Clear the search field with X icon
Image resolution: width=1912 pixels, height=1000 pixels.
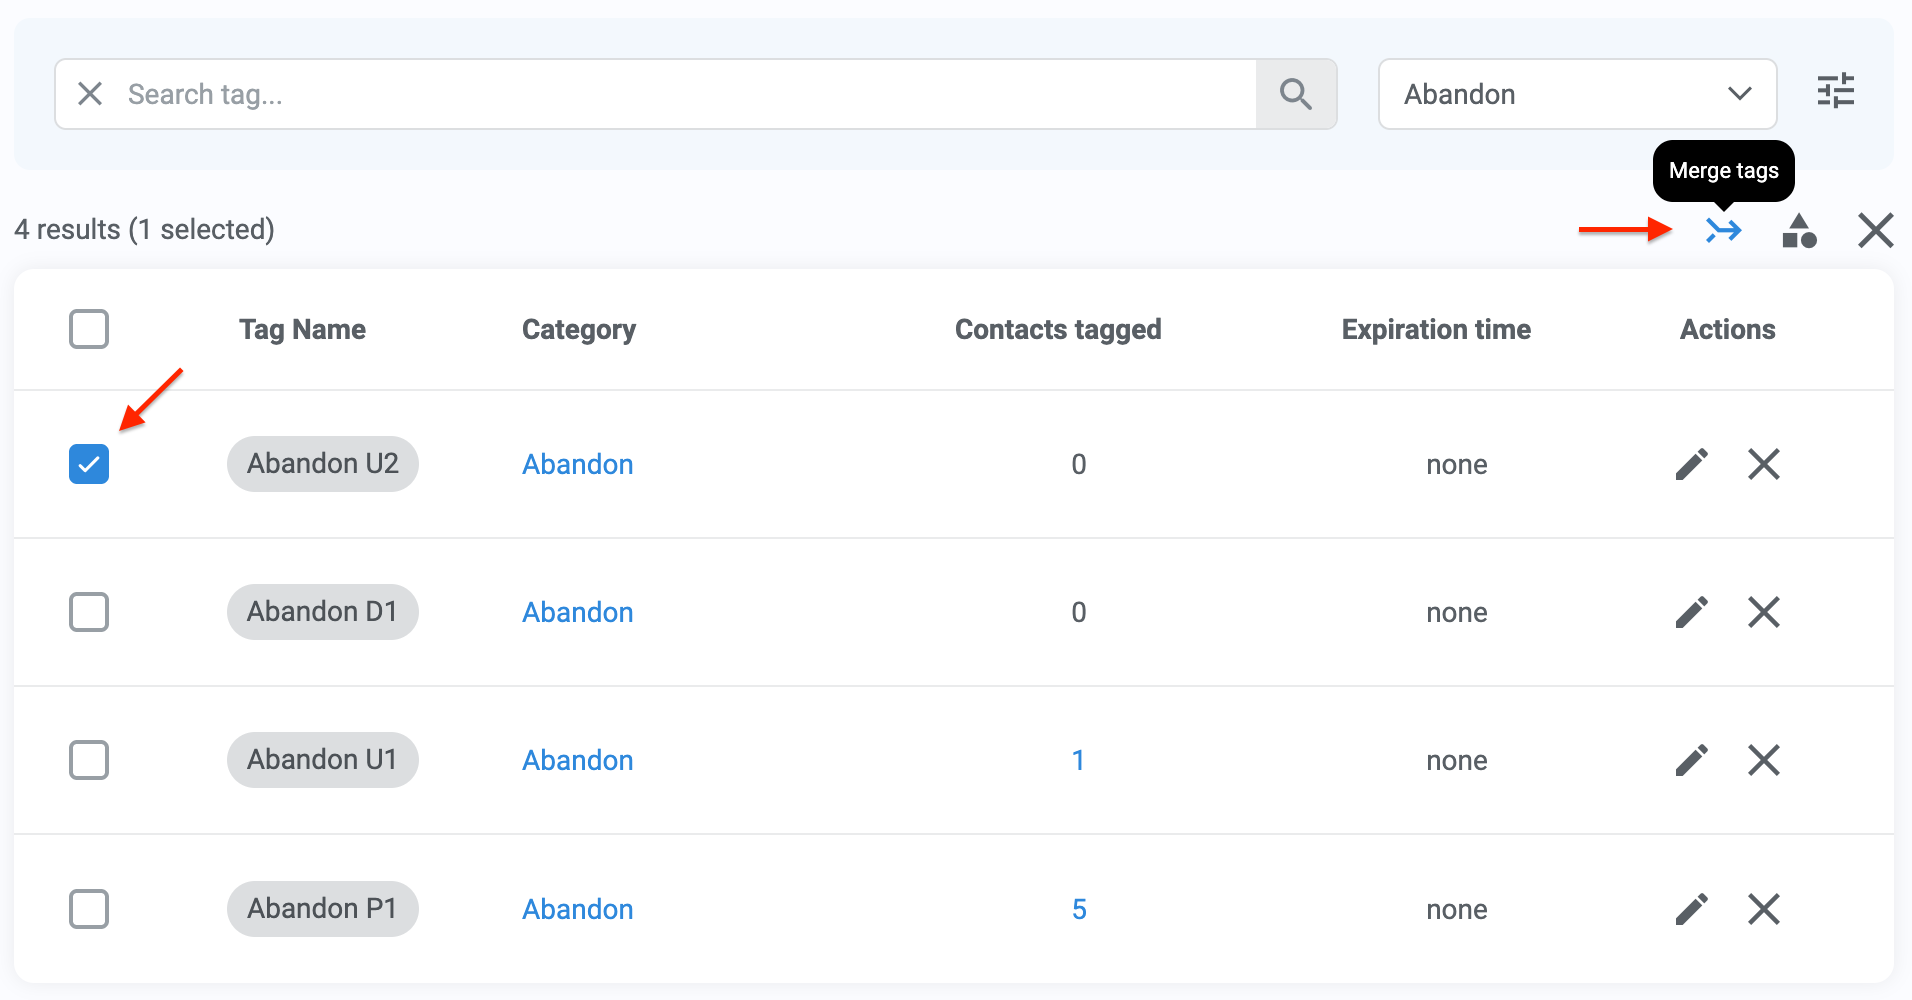point(90,94)
